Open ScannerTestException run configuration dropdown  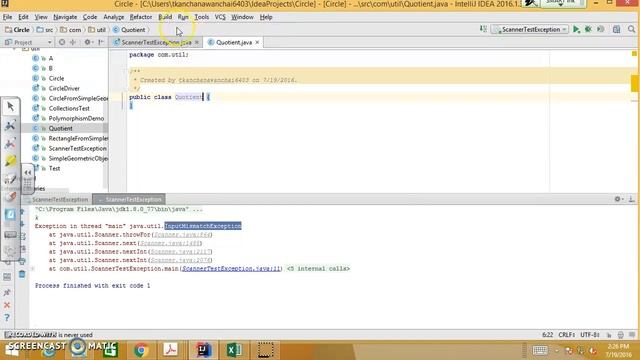pos(530,29)
